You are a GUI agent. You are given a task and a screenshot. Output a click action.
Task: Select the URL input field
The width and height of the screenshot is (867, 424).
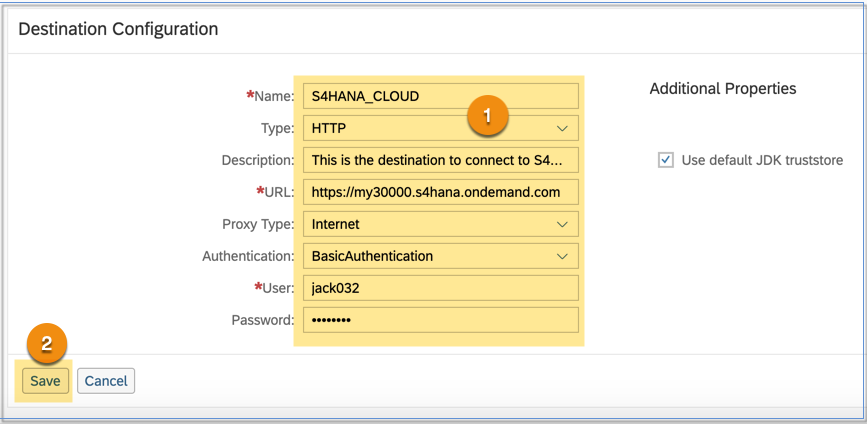point(441,192)
